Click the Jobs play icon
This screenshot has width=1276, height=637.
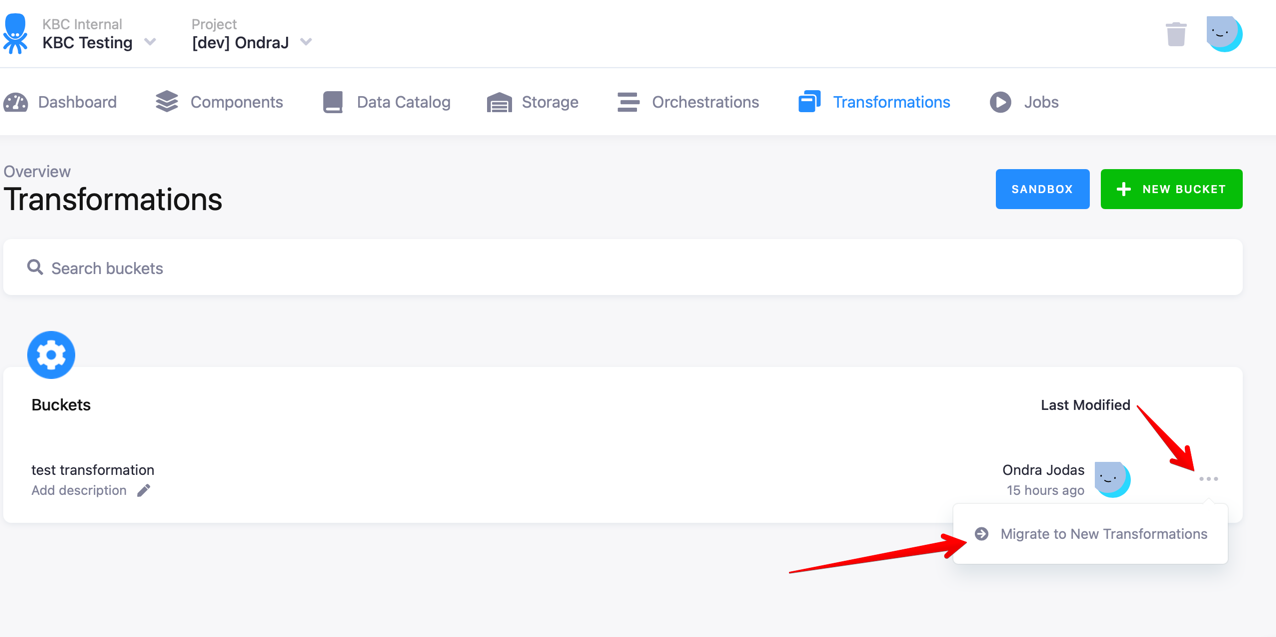click(x=1000, y=102)
